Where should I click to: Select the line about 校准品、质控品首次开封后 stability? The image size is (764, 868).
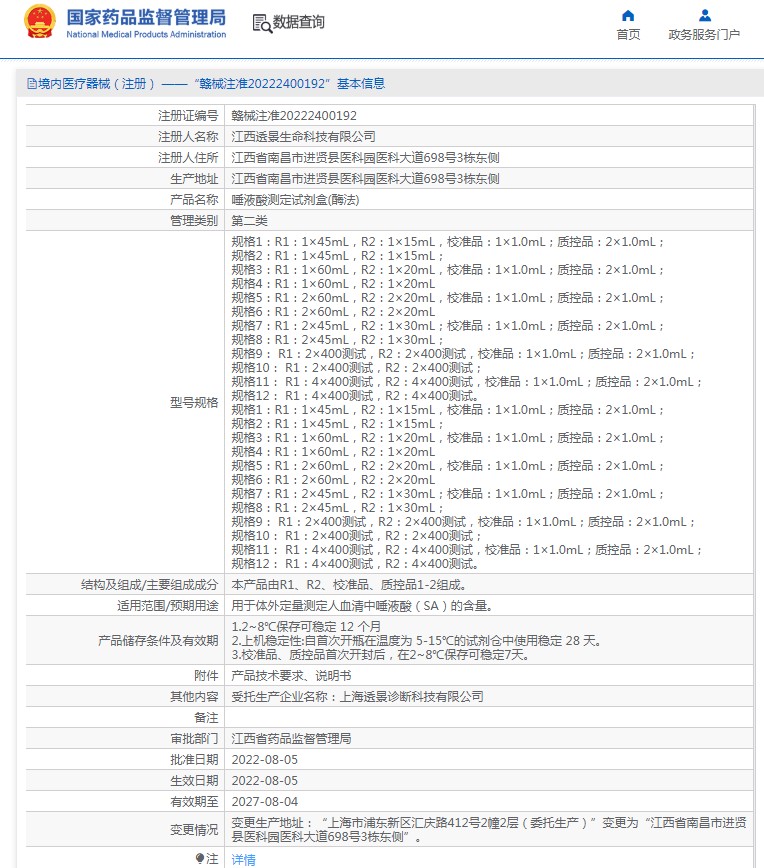pos(381,654)
